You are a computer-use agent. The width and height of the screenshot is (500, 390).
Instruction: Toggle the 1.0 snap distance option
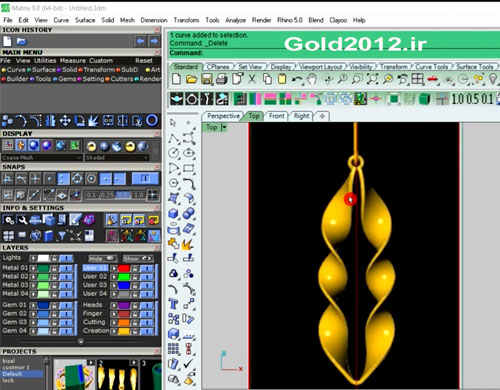point(139,195)
